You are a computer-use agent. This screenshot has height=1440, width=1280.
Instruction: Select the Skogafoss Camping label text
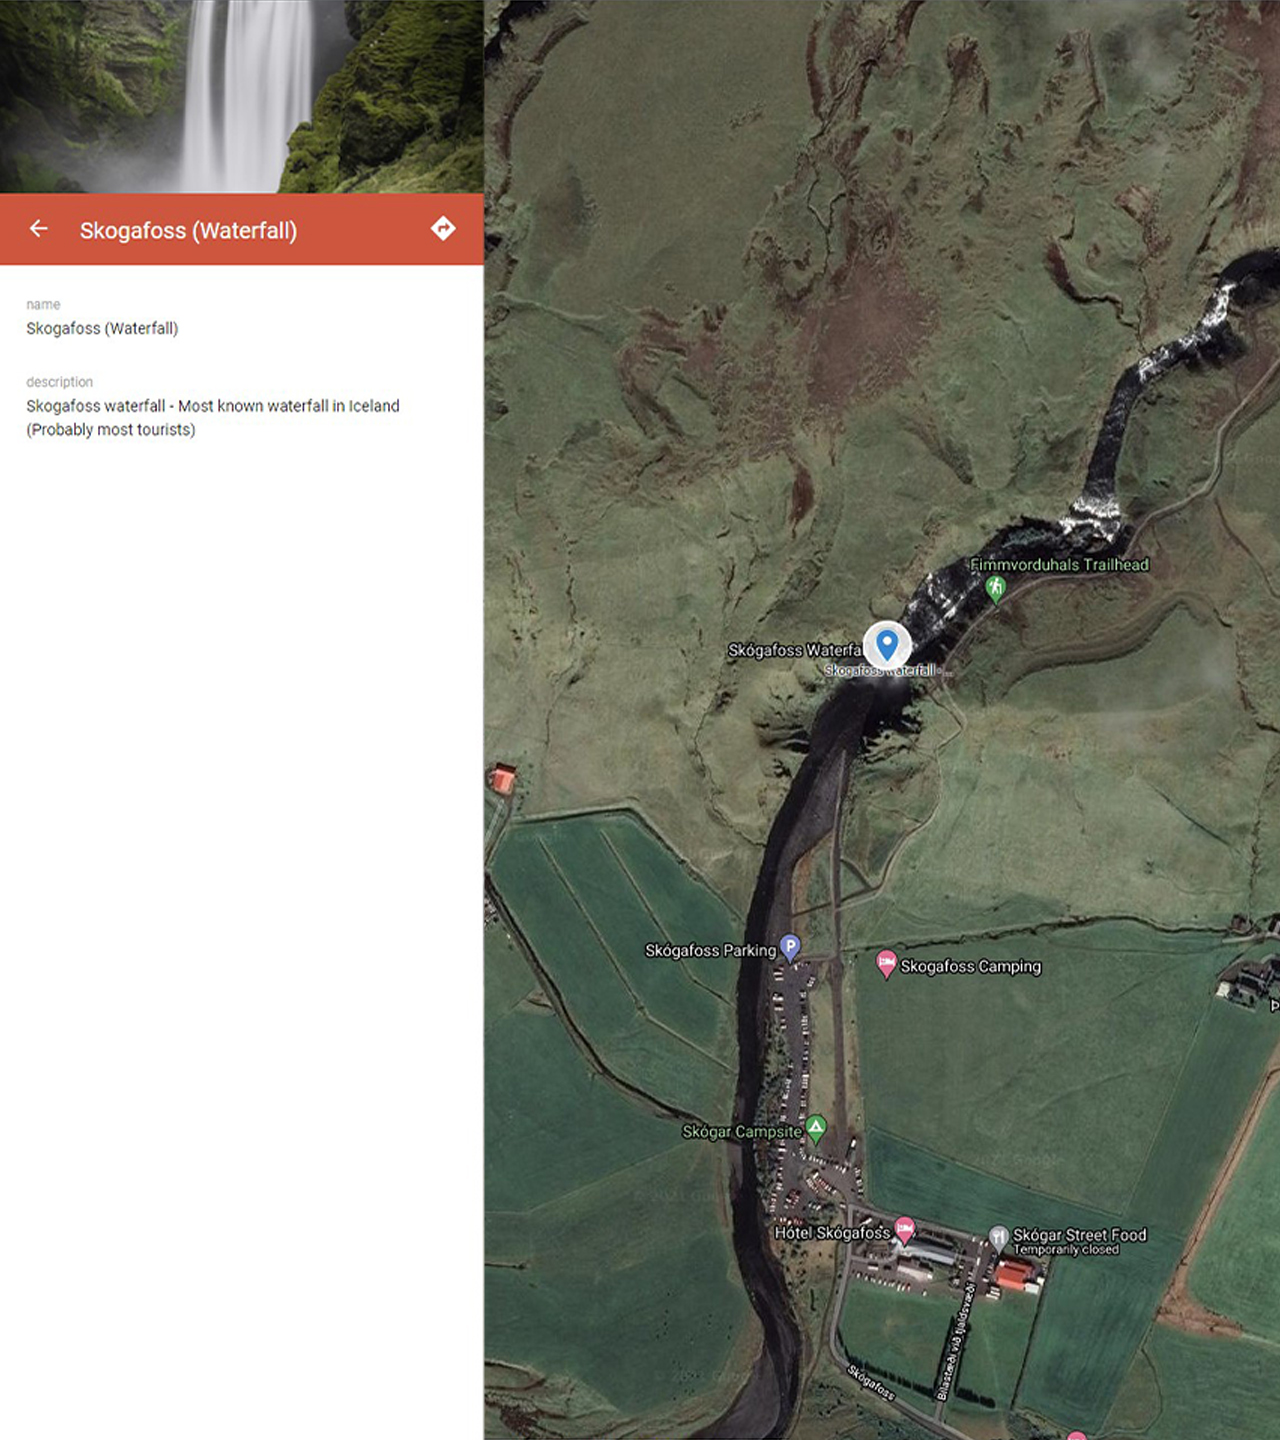[971, 966]
